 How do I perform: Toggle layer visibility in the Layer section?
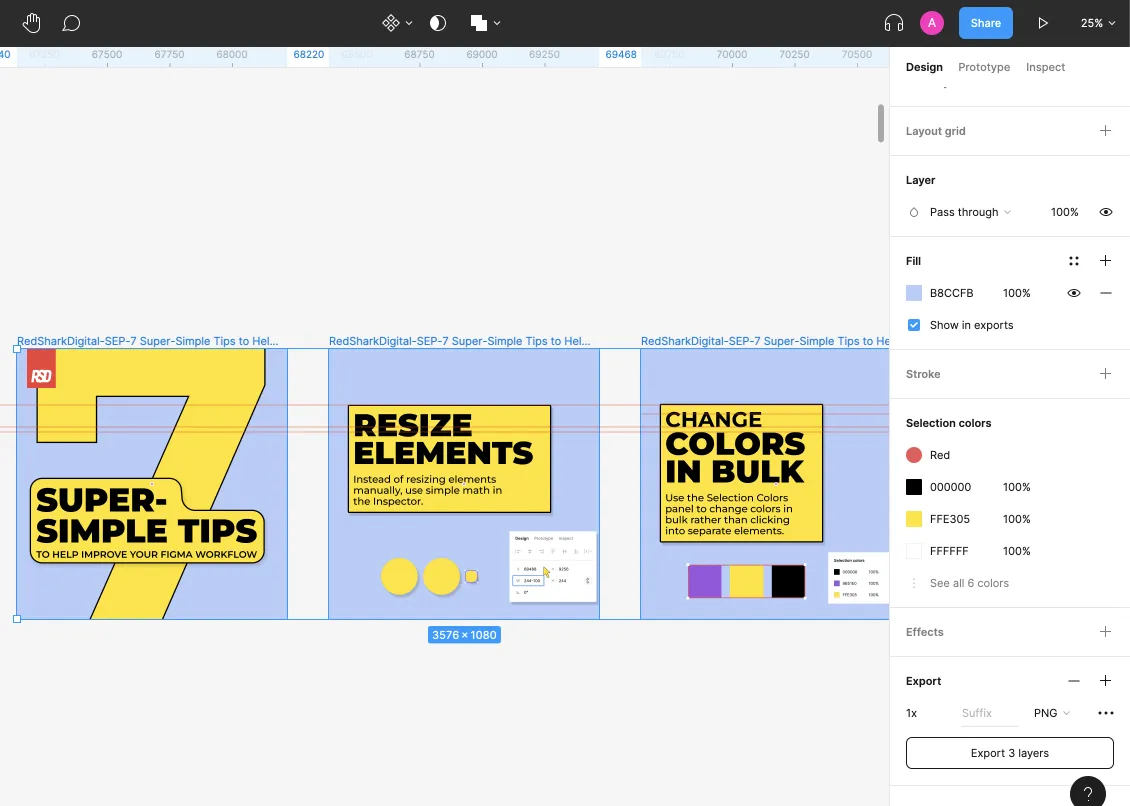(x=1105, y=211)
